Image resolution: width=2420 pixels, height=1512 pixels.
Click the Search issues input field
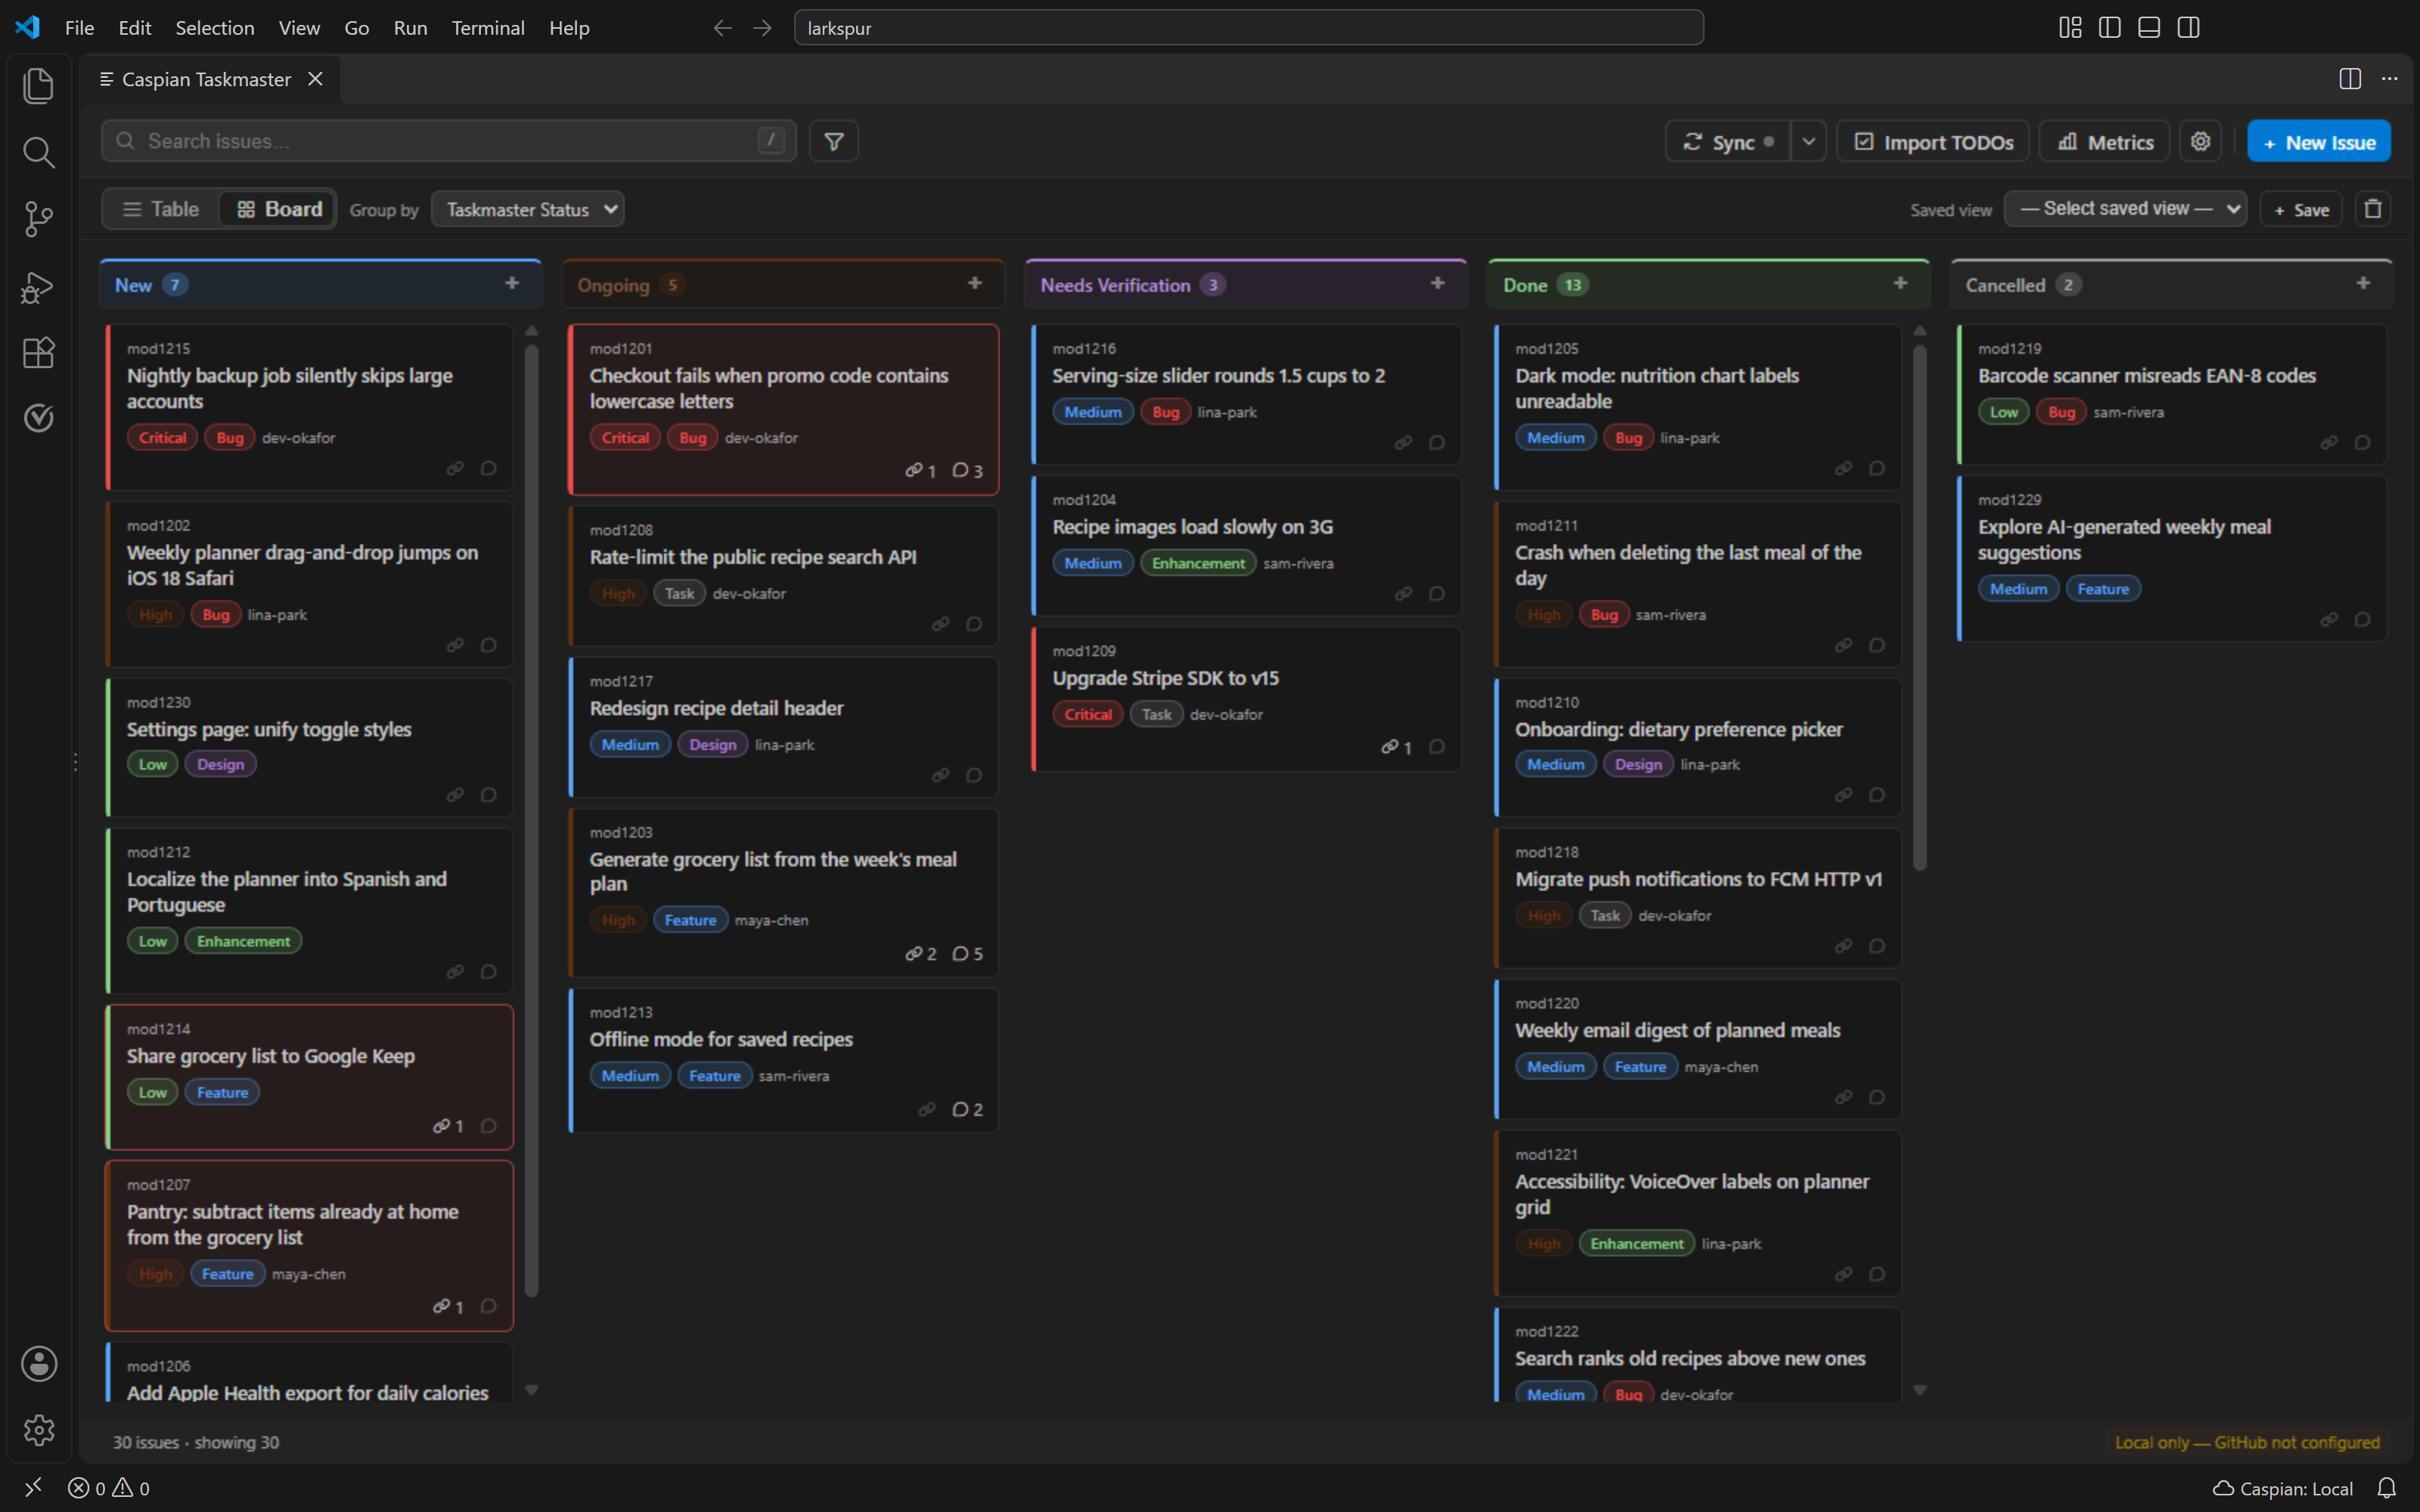click(x=449, y=141)
